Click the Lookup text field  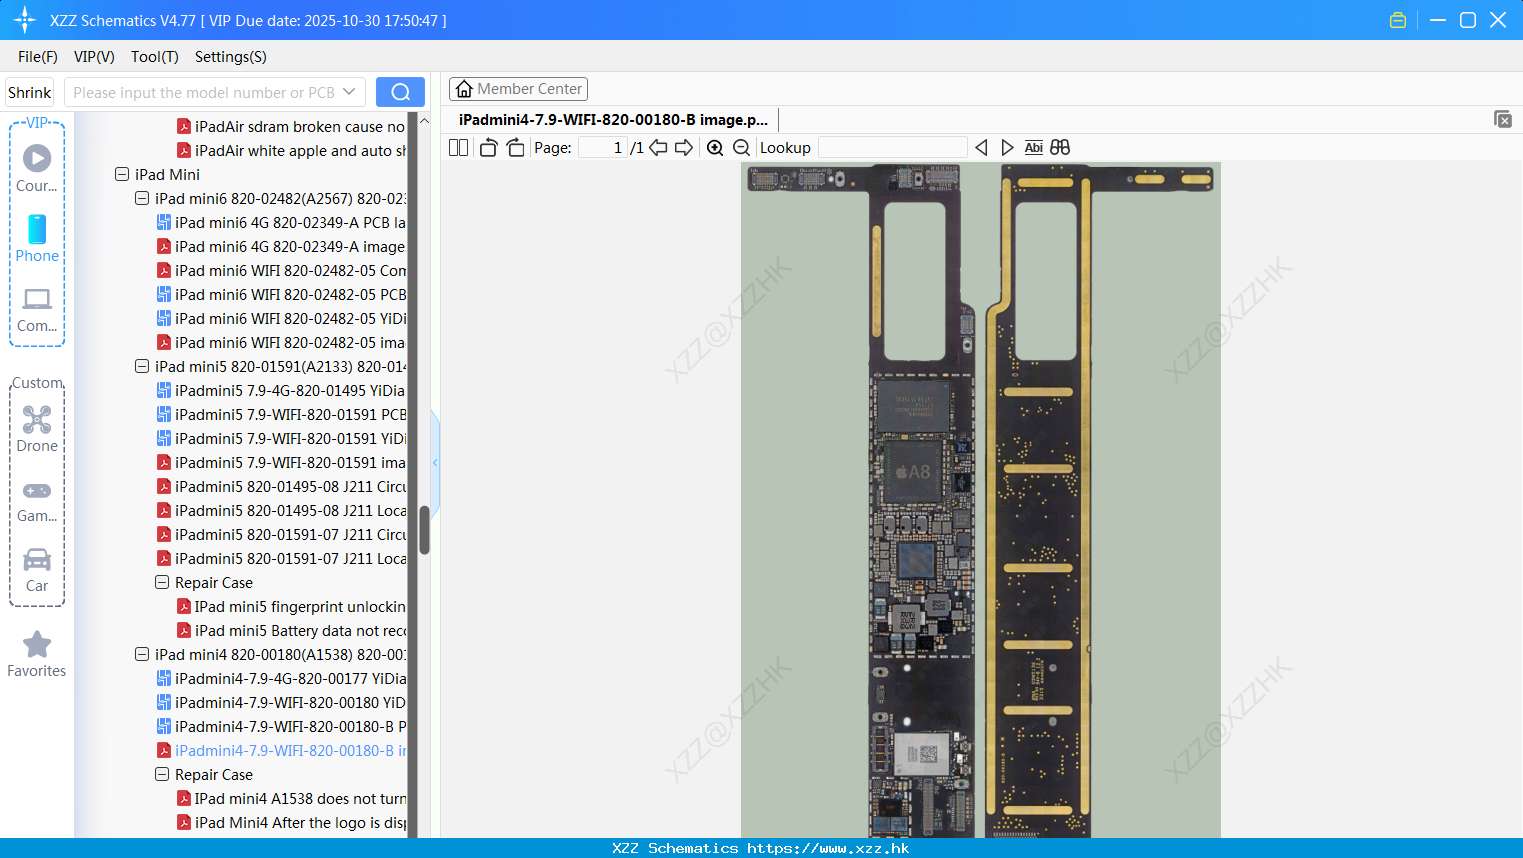[892, 147]
